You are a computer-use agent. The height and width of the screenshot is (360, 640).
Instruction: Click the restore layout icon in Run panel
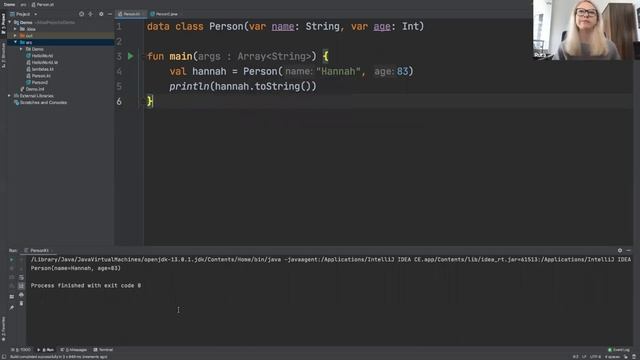click(11, 297)
